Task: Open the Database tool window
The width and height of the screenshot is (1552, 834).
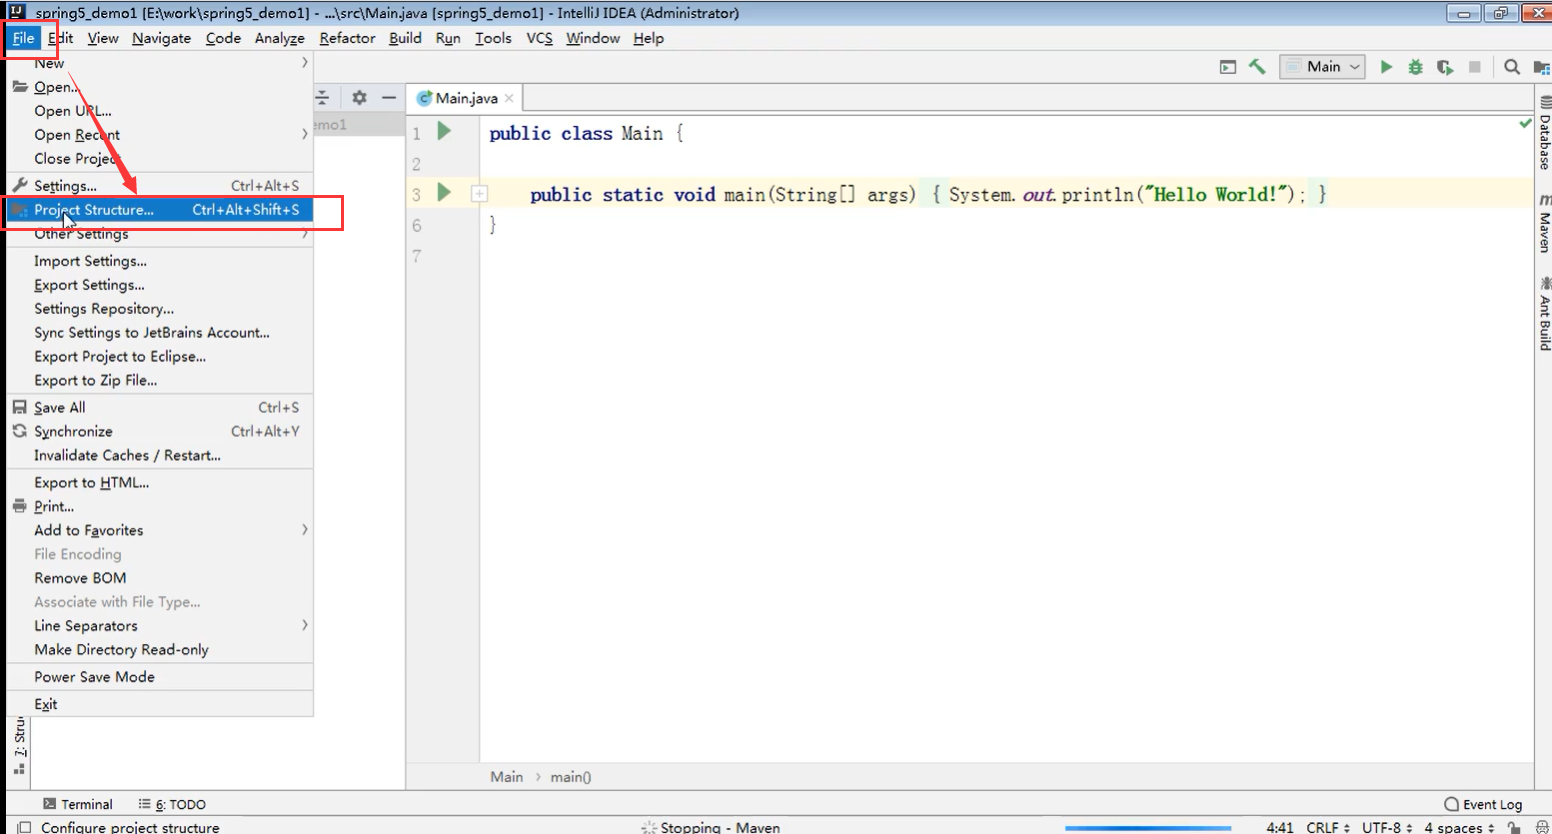Action: 1544,132
